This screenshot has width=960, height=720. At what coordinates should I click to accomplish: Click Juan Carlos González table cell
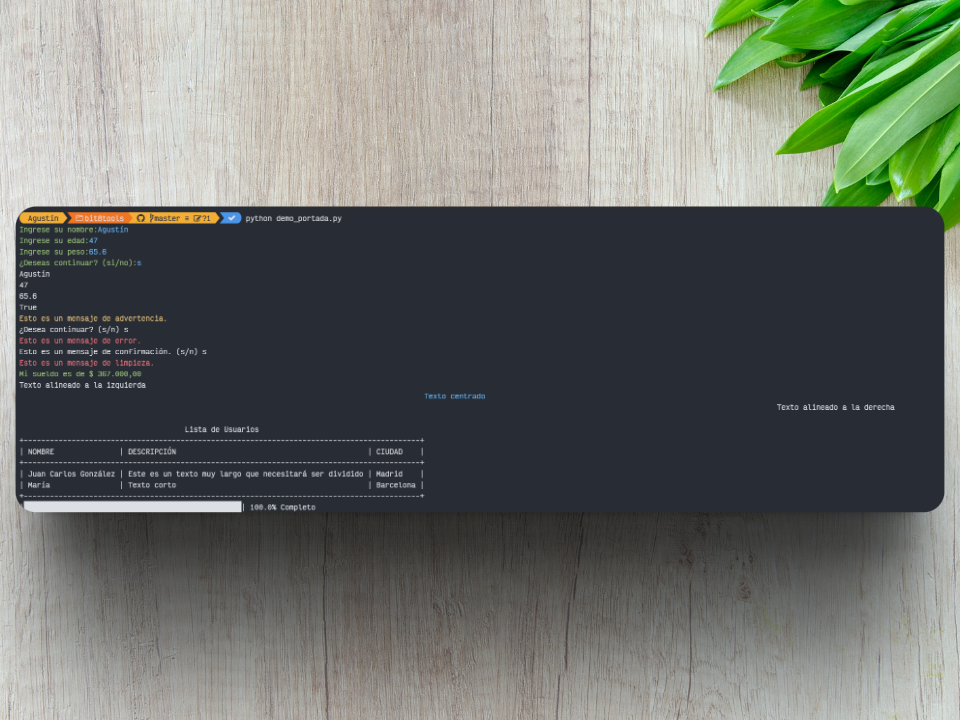point(71,474)
